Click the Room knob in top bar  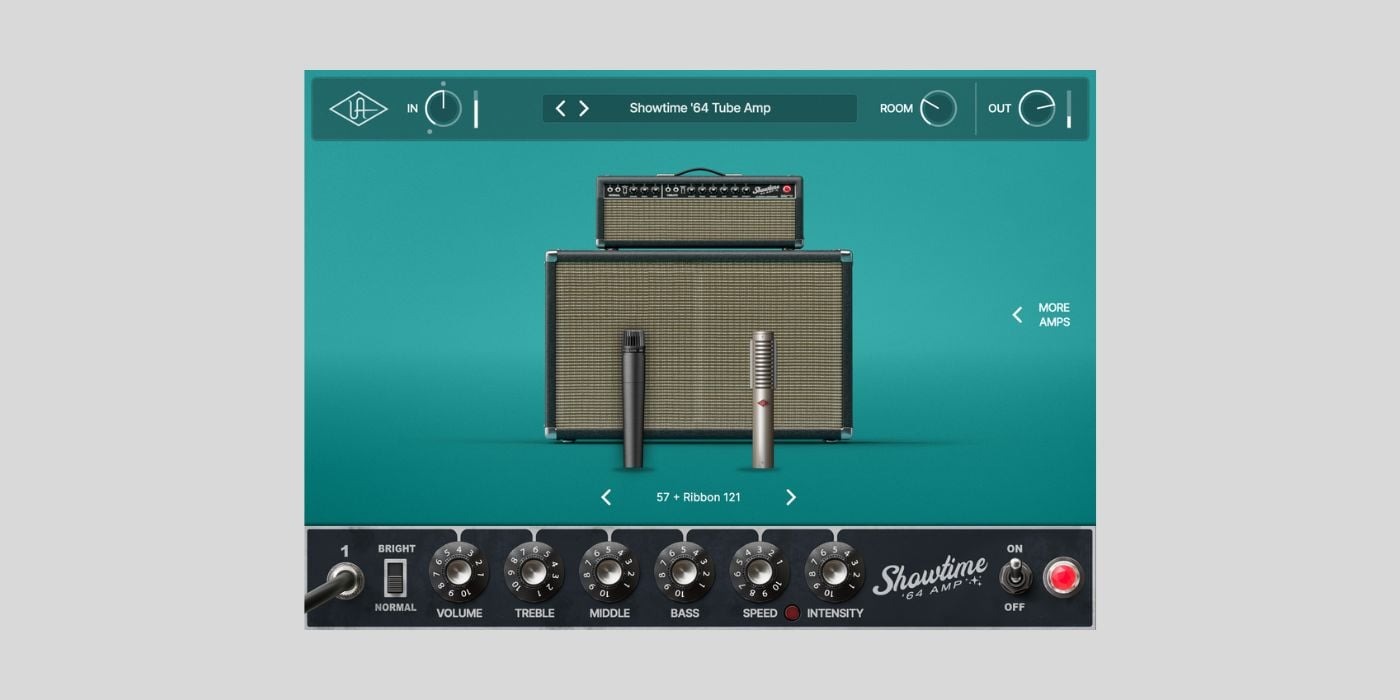[x=938, y=108]
